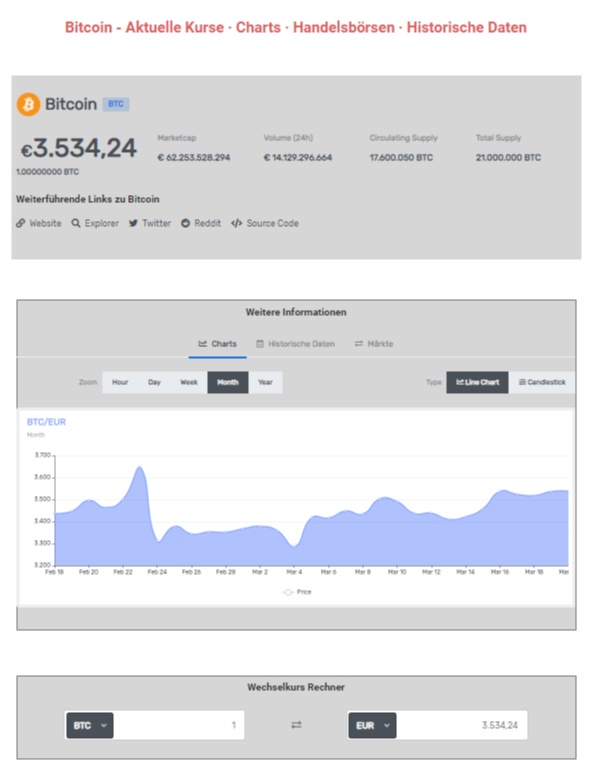Image resolution: width=609 pixels, height=771 pixels.
Task: Click the EUR amount field showing 3.534,24
Action: click(462, 726)
